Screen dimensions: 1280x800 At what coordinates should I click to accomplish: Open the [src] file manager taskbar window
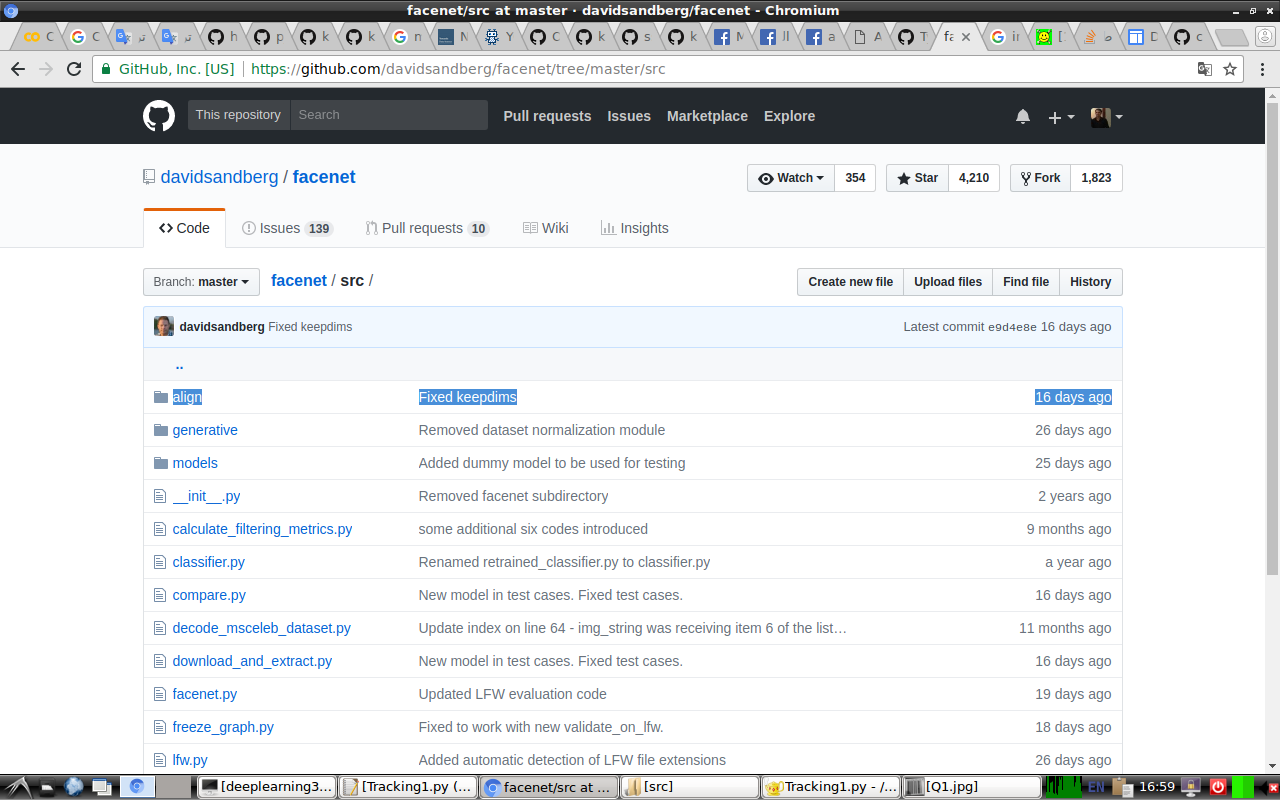[689, 787]
